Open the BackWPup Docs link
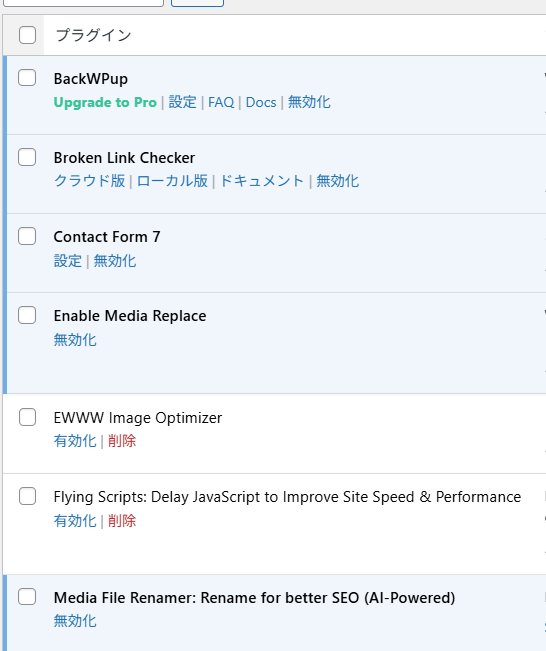The image size is (546, 651). click(261, 102)
